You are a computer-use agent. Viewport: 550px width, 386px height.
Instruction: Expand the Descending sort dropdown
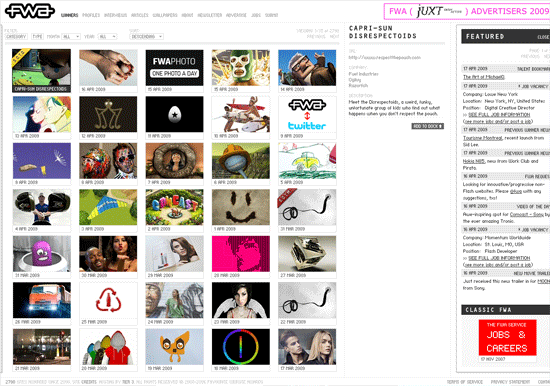click(x=146, y=36)
